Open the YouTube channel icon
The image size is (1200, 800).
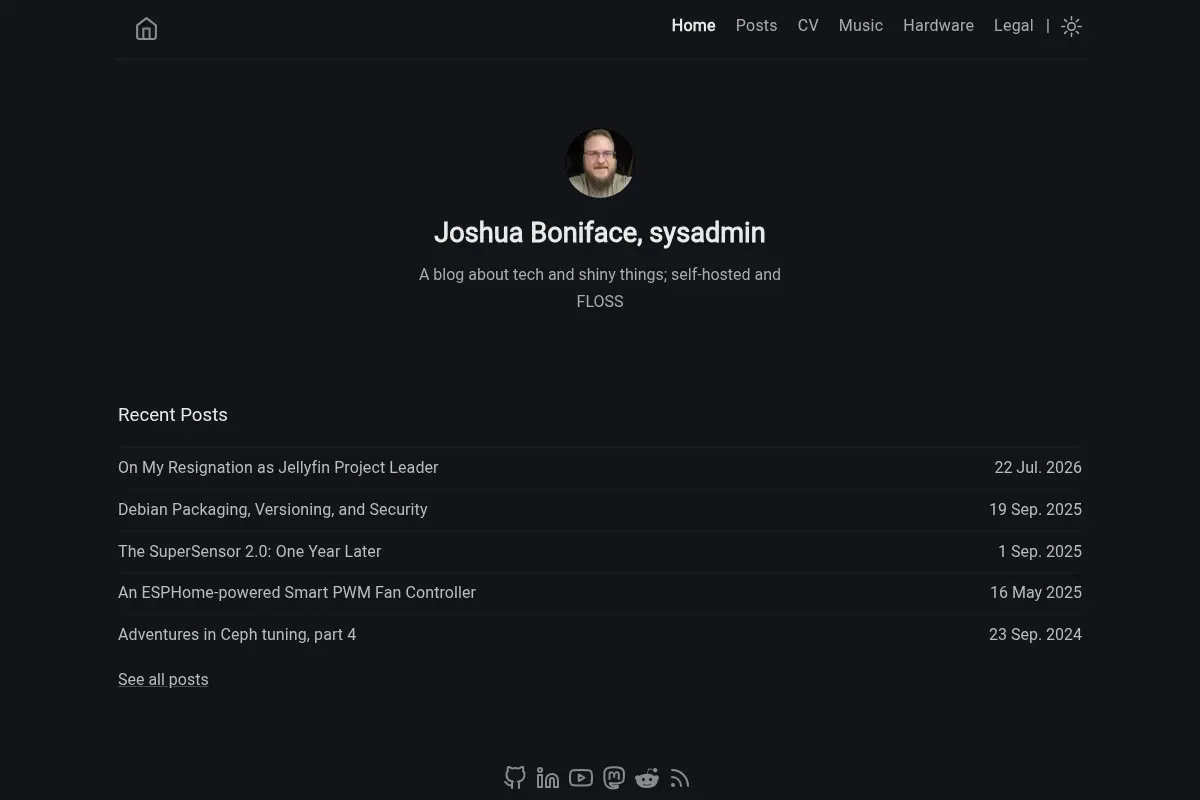click(581, 778)
